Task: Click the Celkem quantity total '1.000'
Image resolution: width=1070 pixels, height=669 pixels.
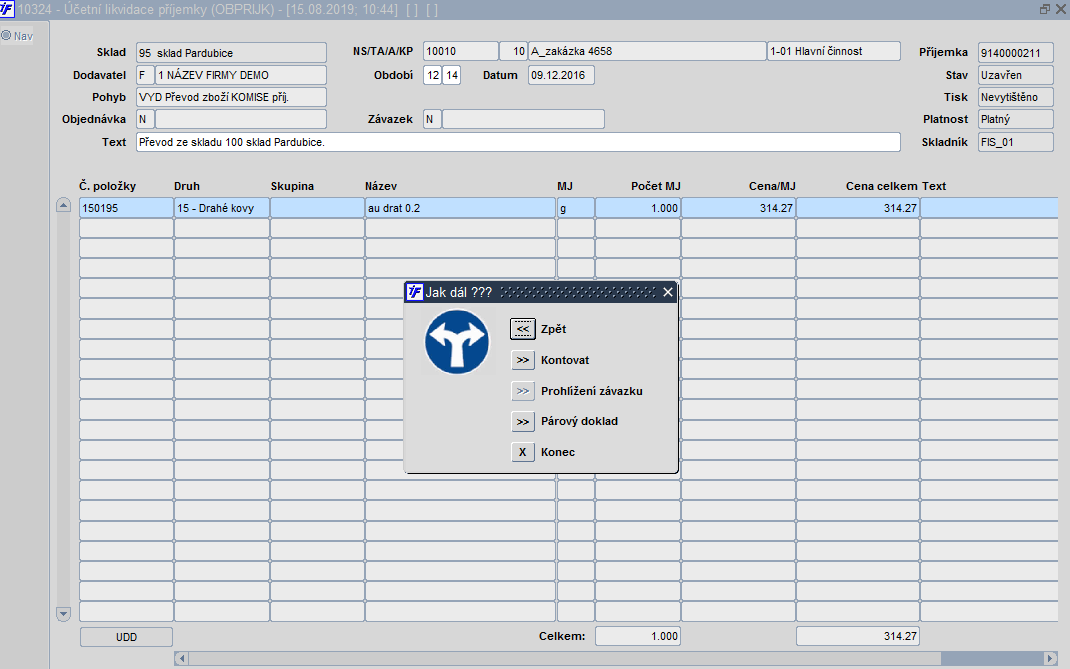Action: 638,636
